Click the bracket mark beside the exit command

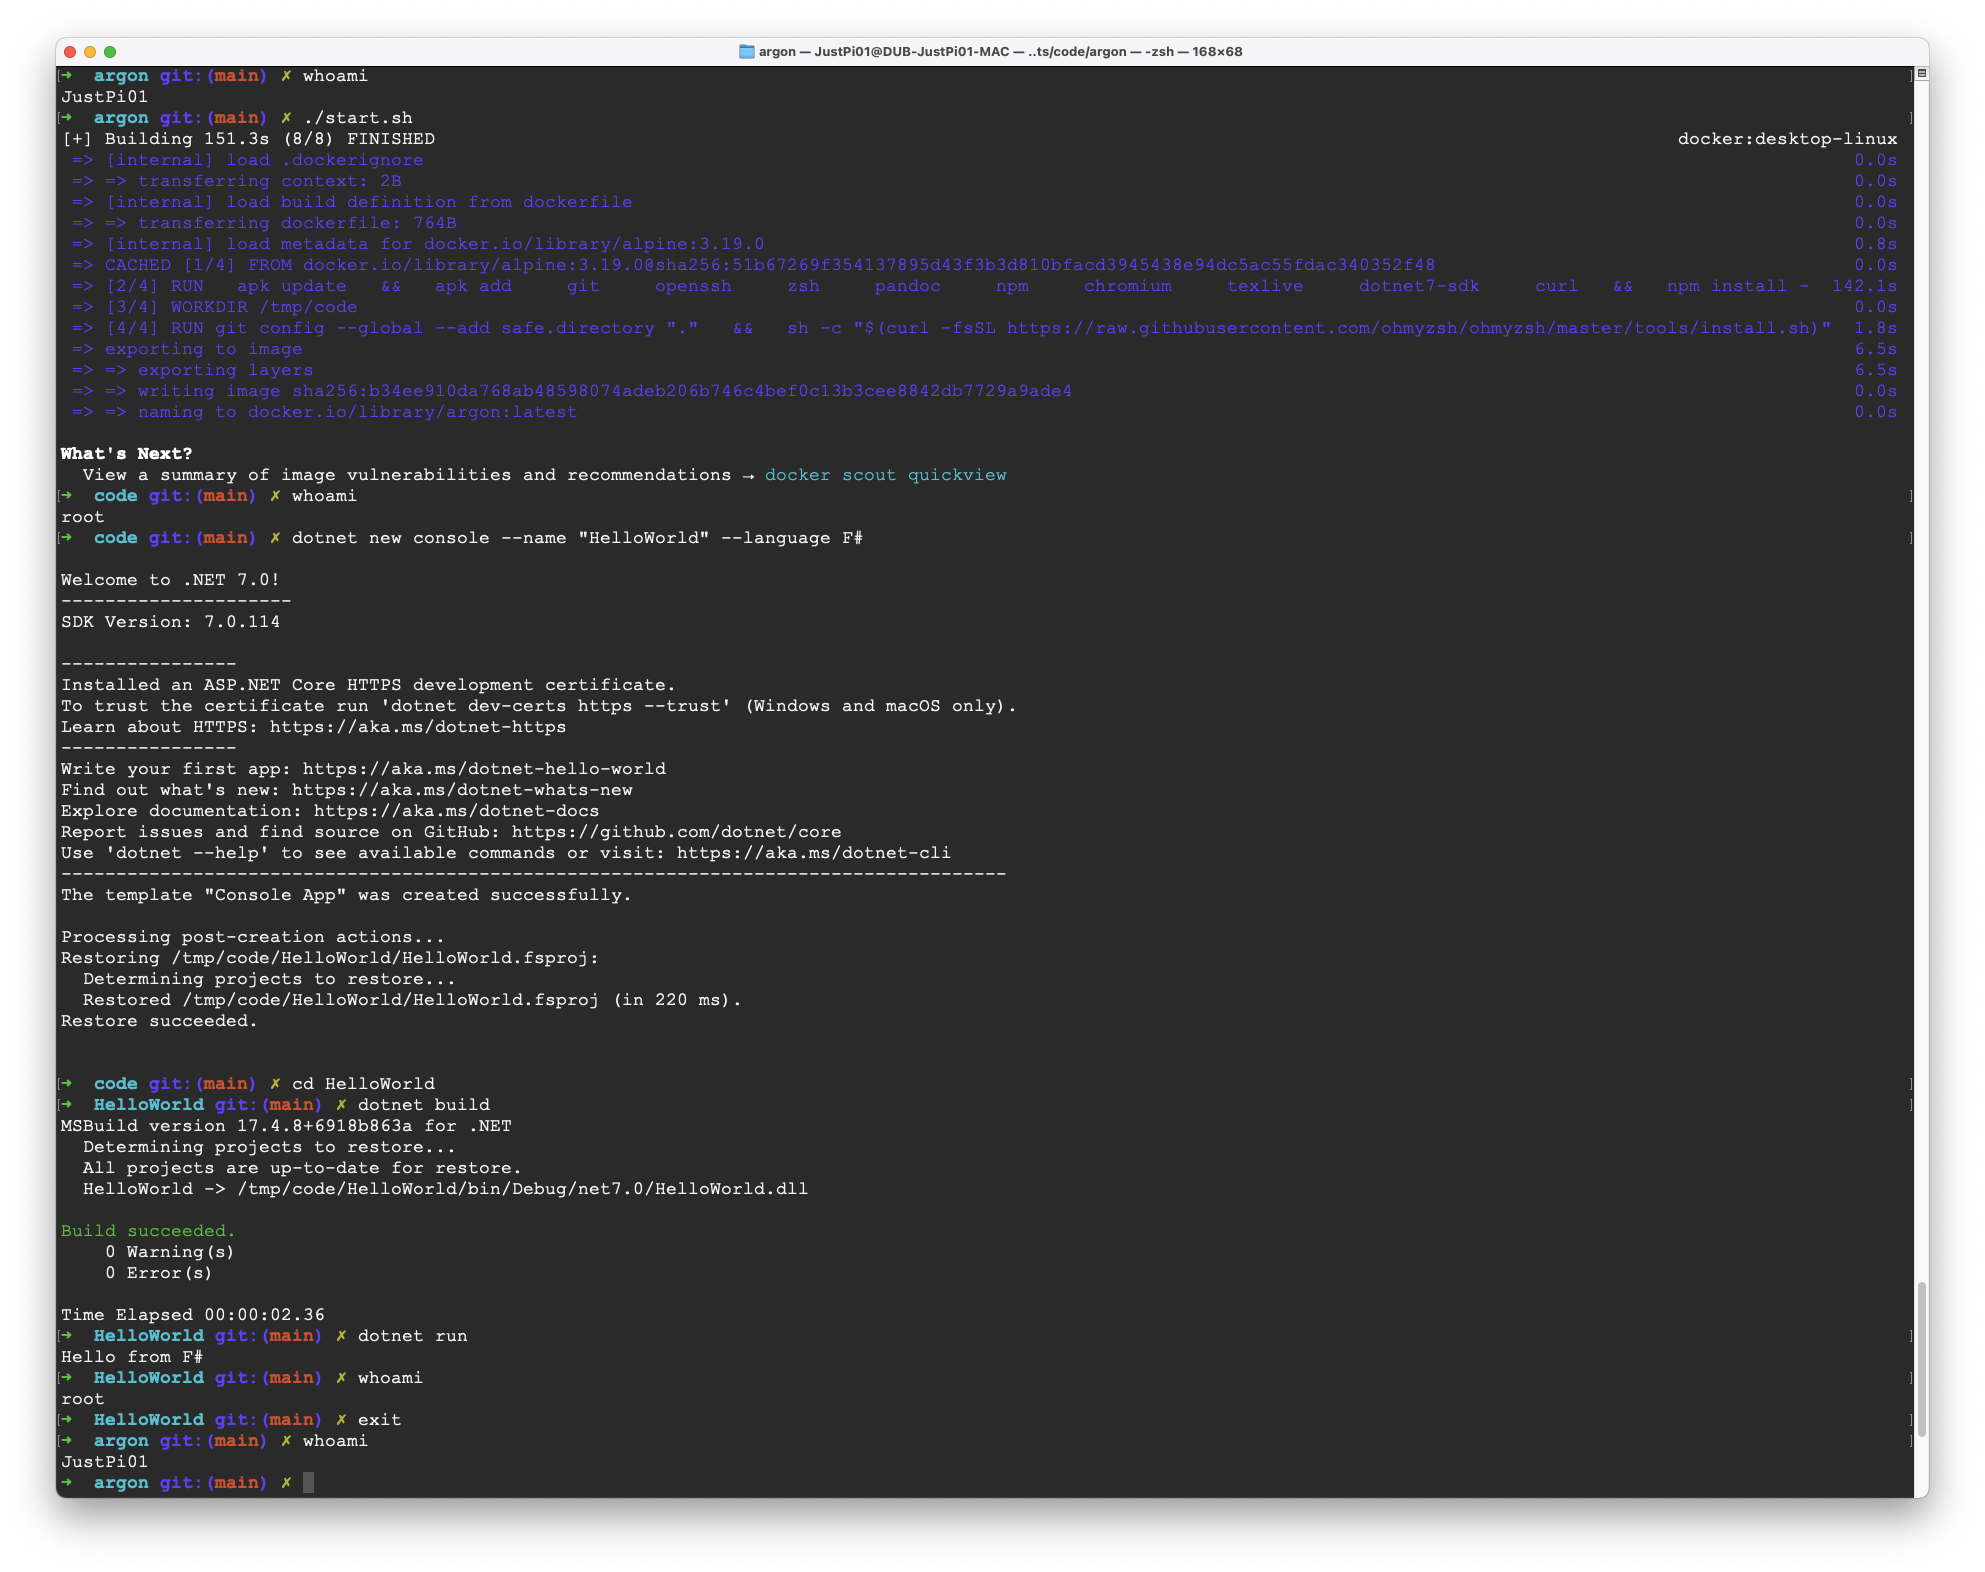1910,1420
